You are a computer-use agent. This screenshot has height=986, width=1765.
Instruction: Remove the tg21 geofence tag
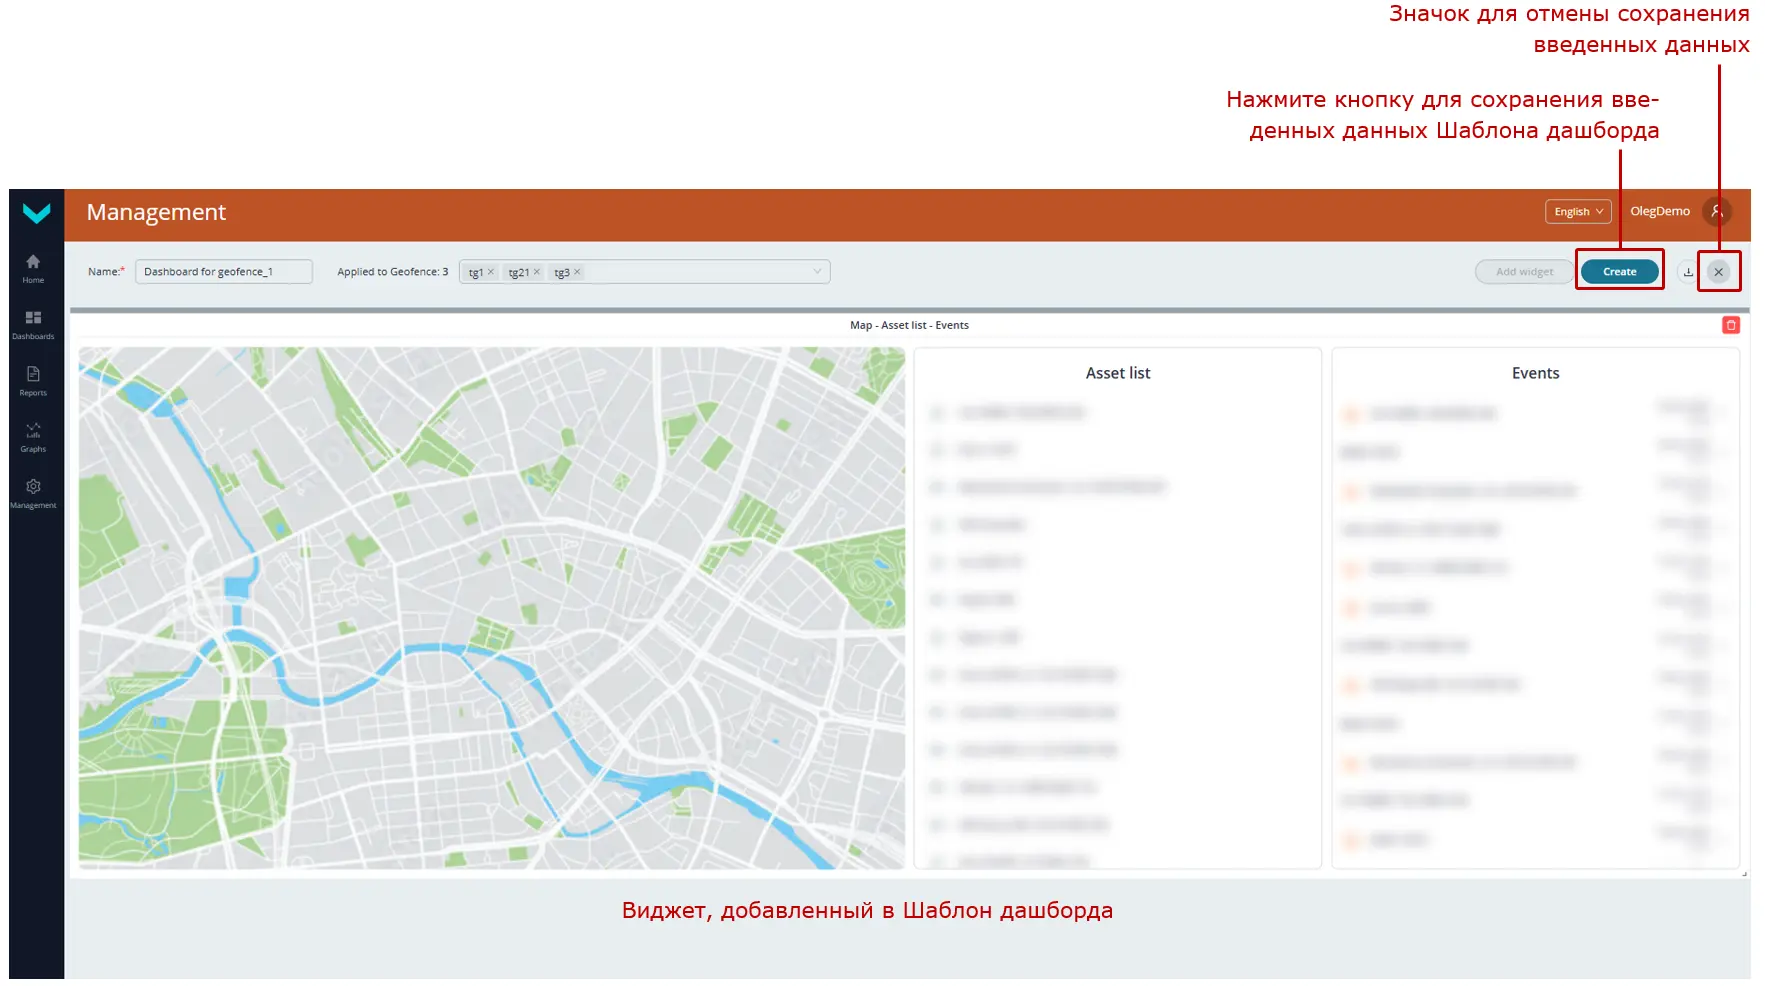(537, 272)
